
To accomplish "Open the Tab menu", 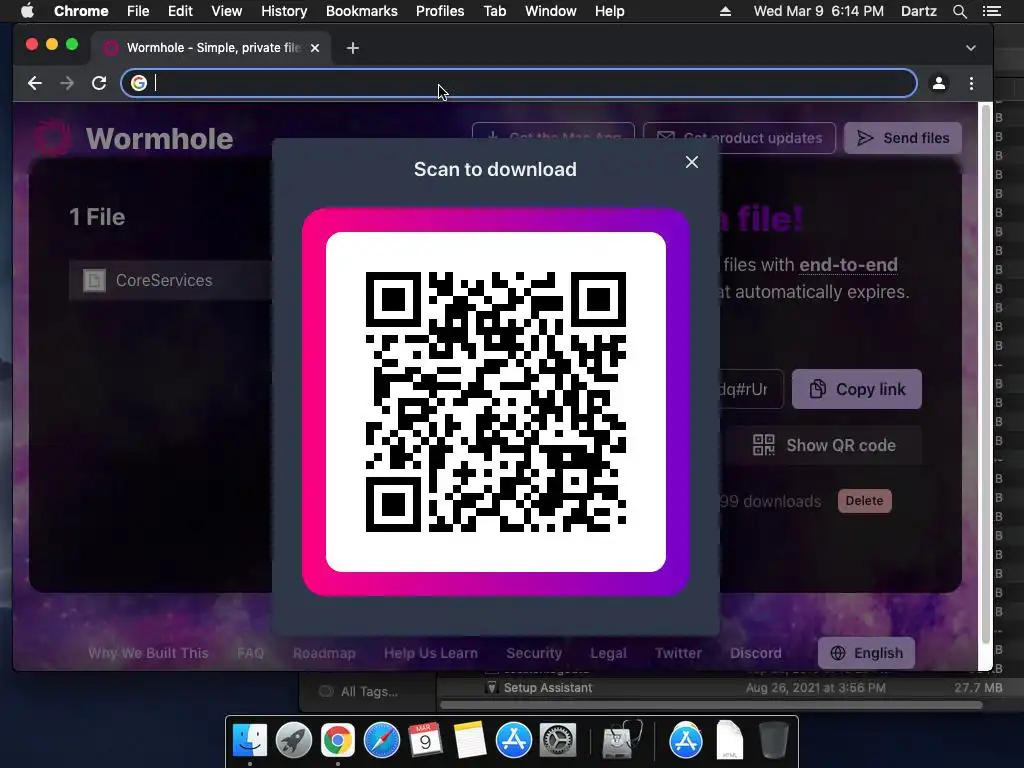I will (x=494, y=11).
